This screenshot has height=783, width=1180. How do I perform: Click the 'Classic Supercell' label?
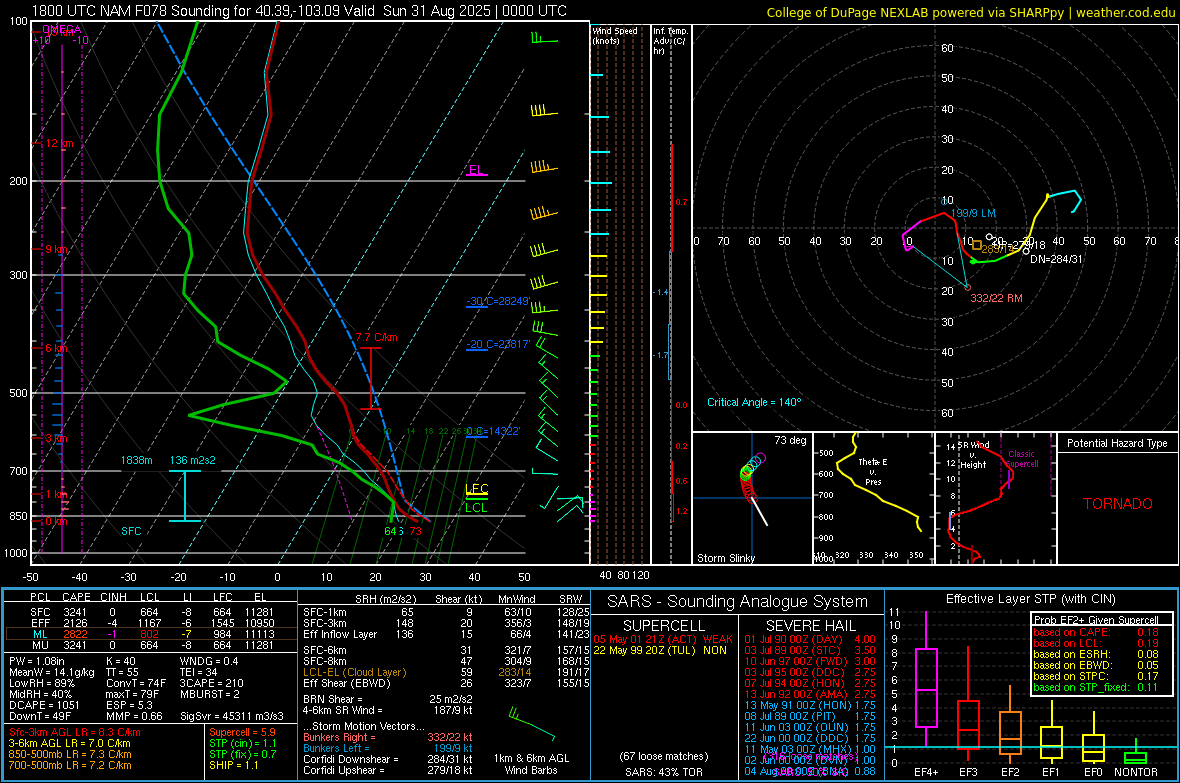click(x=1022, y=459)
